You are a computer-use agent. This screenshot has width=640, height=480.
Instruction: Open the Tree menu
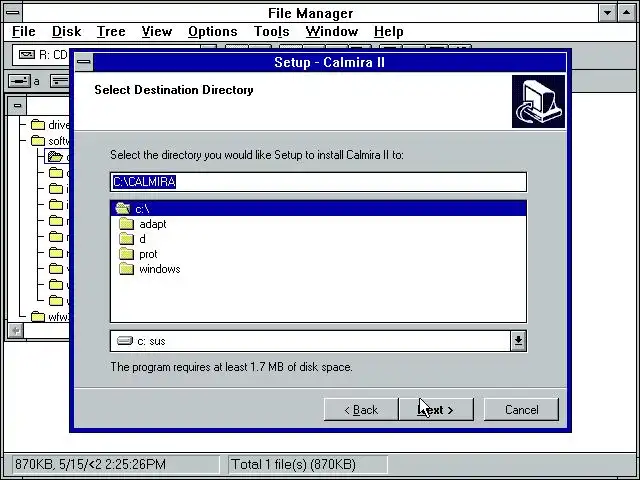111,31
